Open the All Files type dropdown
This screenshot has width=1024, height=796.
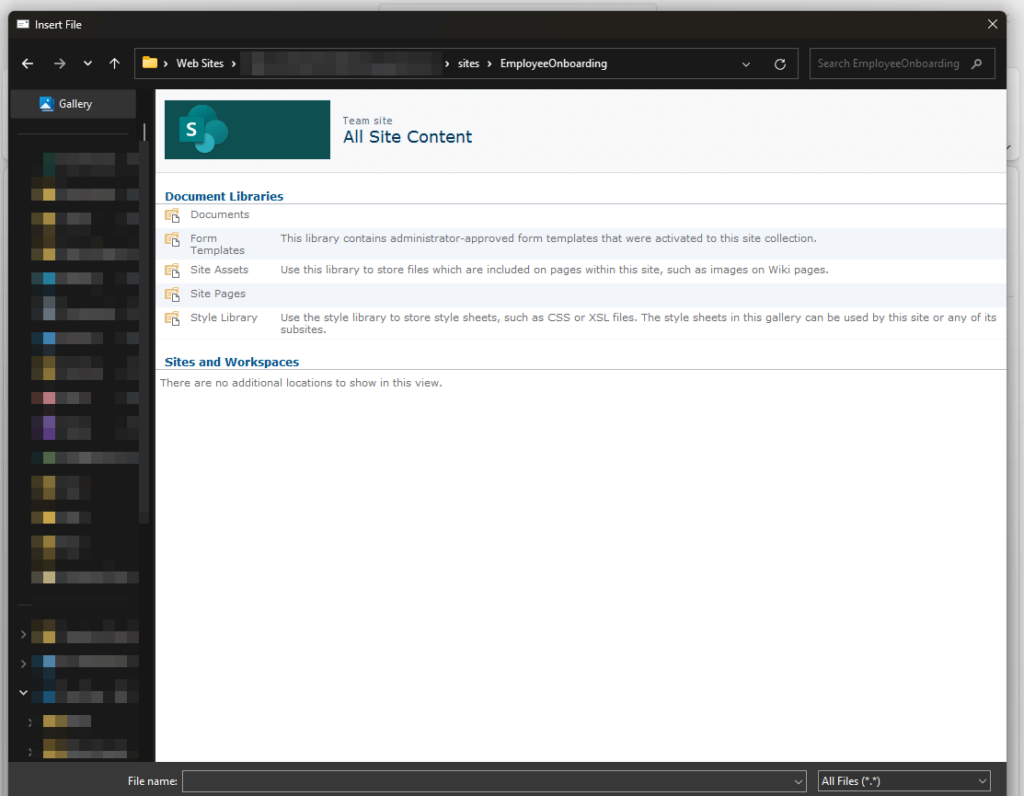click(x=904, y=781)
